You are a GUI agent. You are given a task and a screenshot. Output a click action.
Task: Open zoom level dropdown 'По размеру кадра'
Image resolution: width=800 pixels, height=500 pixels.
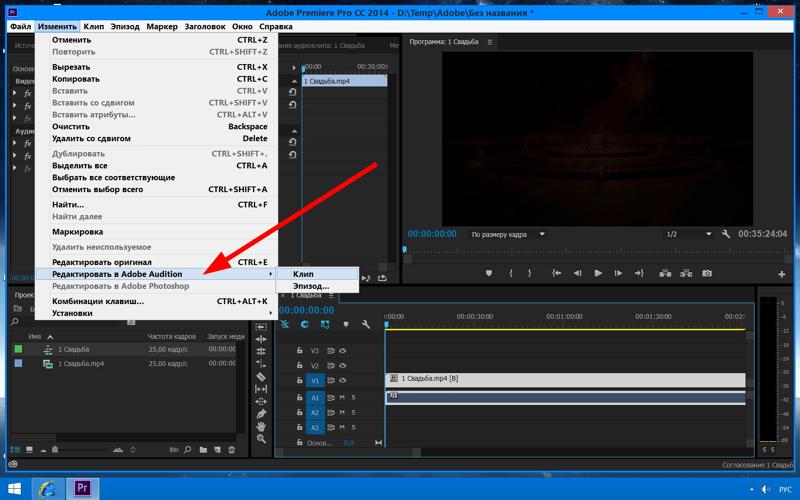508,234
